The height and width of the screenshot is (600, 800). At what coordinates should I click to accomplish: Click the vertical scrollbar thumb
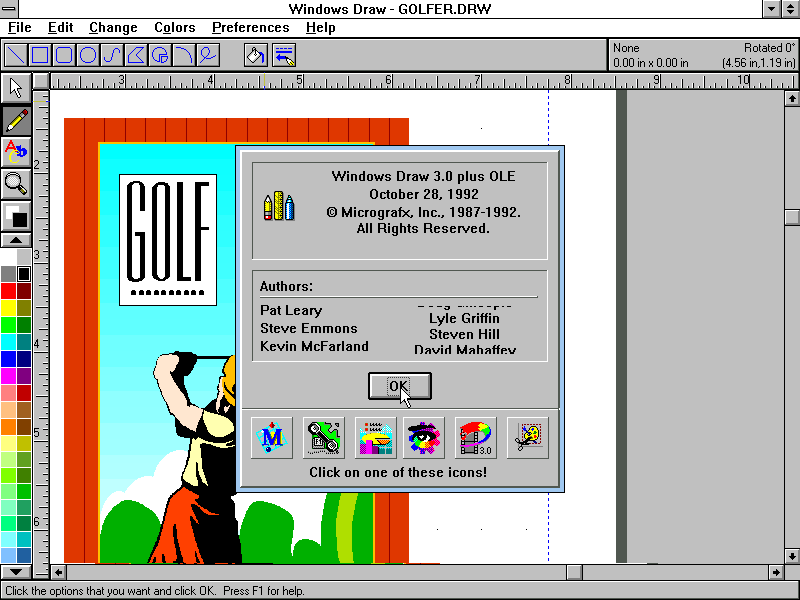(x=792, y=217)
